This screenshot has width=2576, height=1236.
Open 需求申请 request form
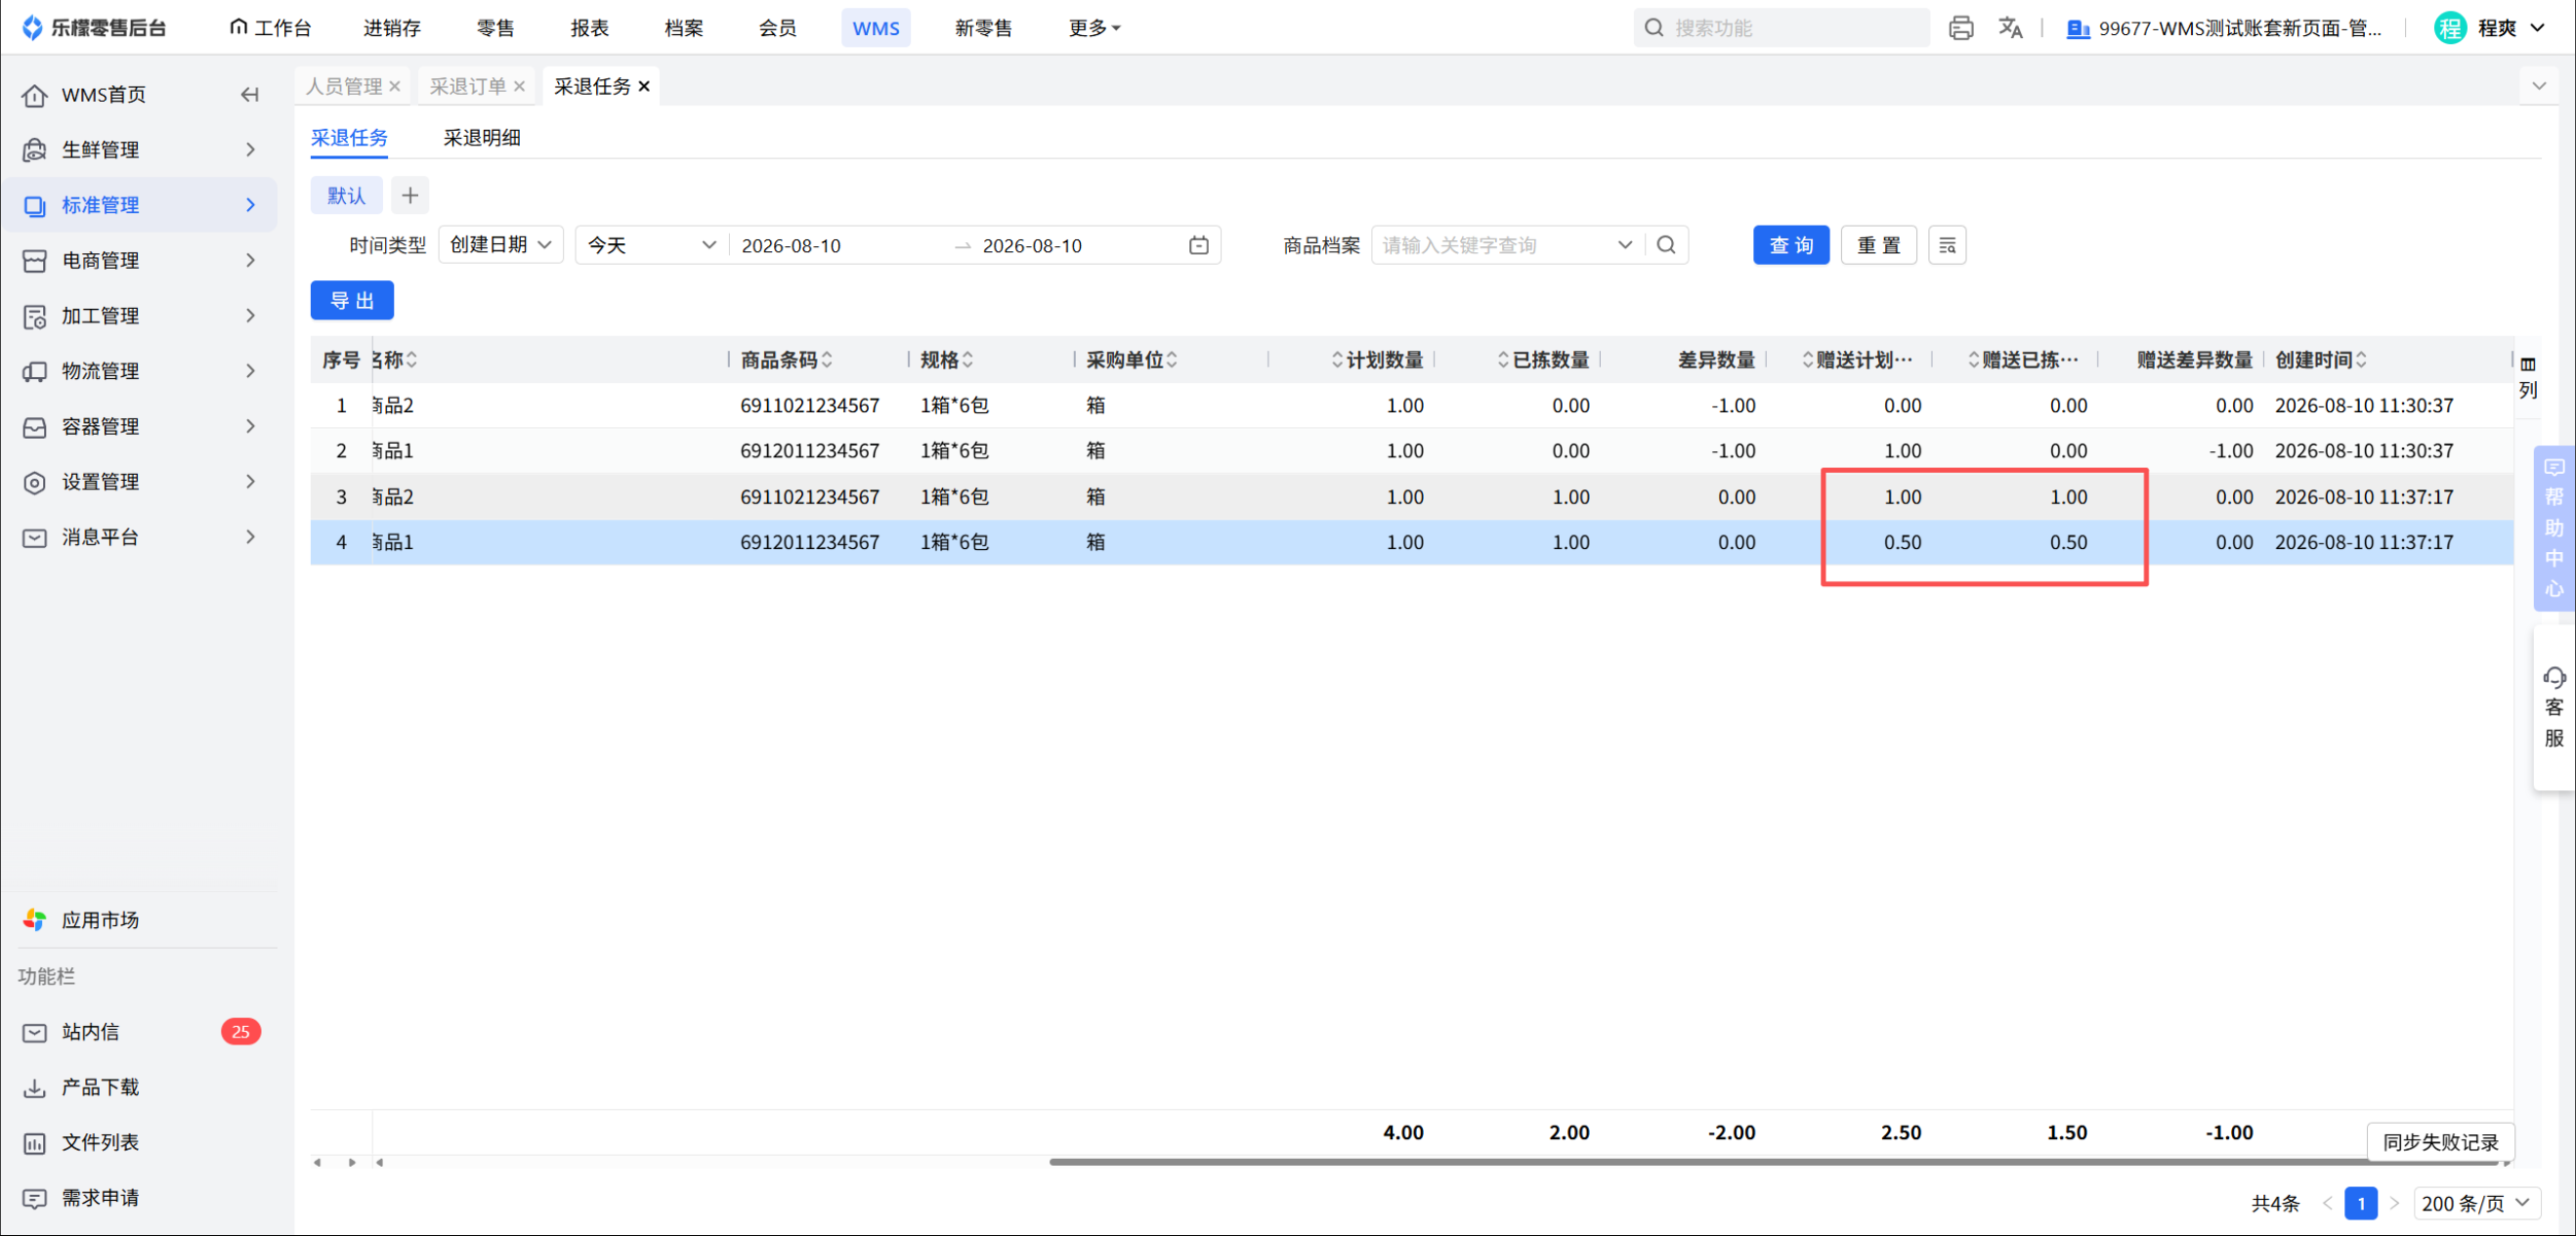point(100,1198)
